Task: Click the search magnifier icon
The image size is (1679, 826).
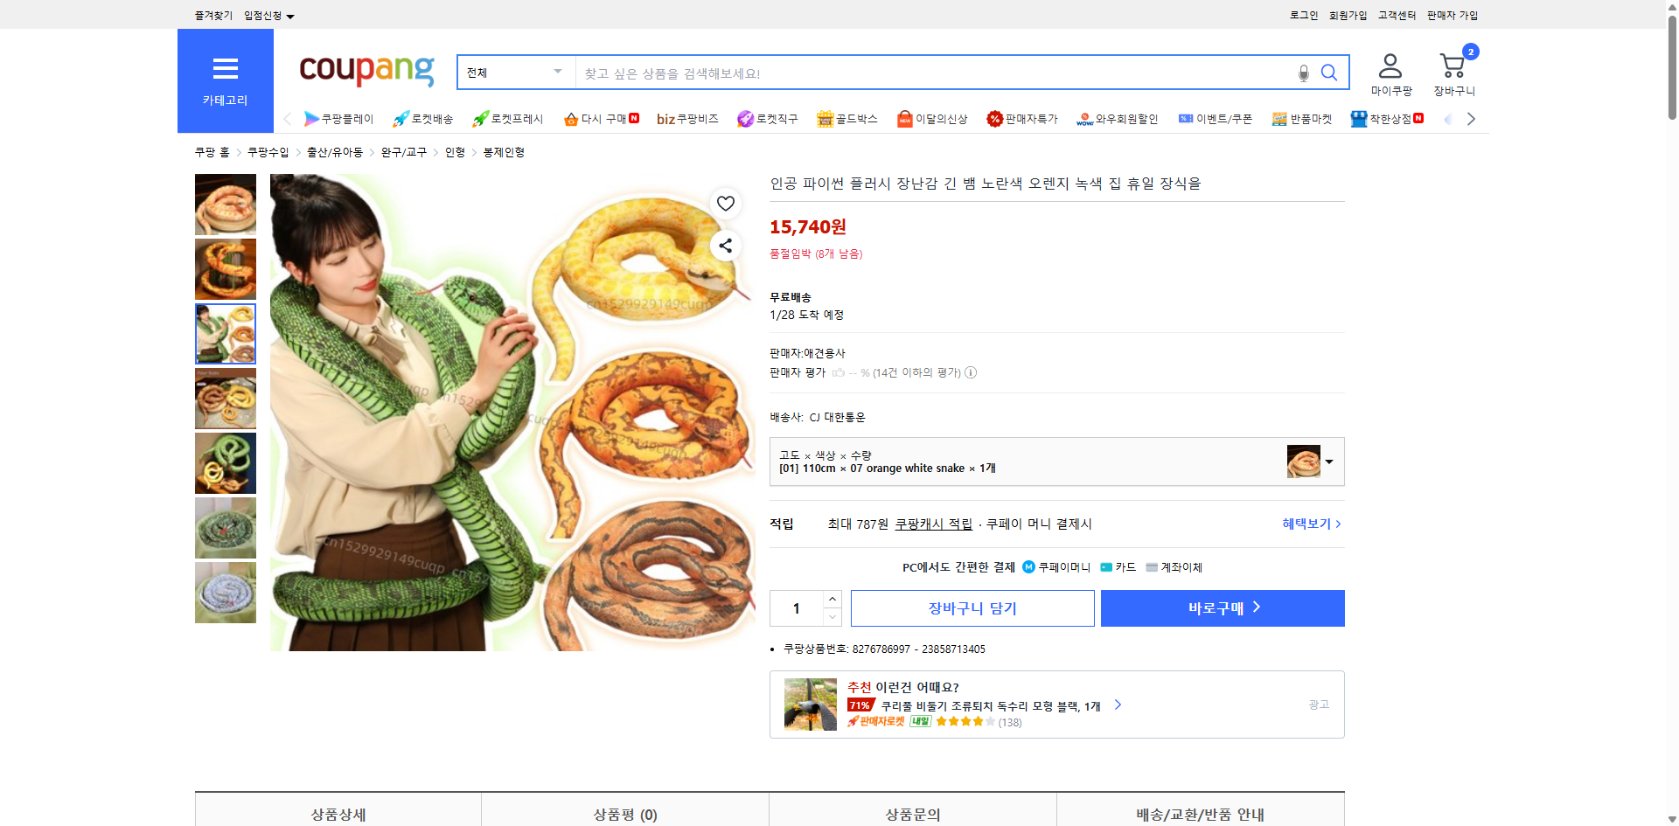Action: click(1329, 72)
